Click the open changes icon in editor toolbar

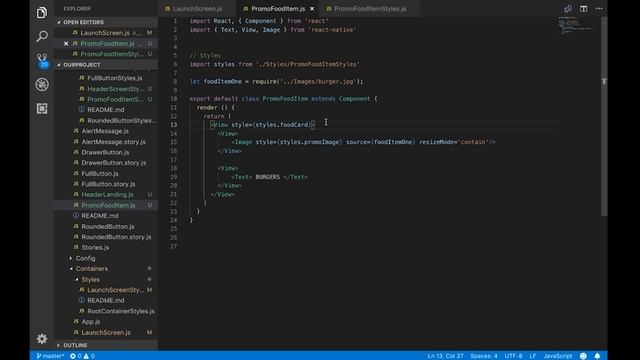click(568, 9)
